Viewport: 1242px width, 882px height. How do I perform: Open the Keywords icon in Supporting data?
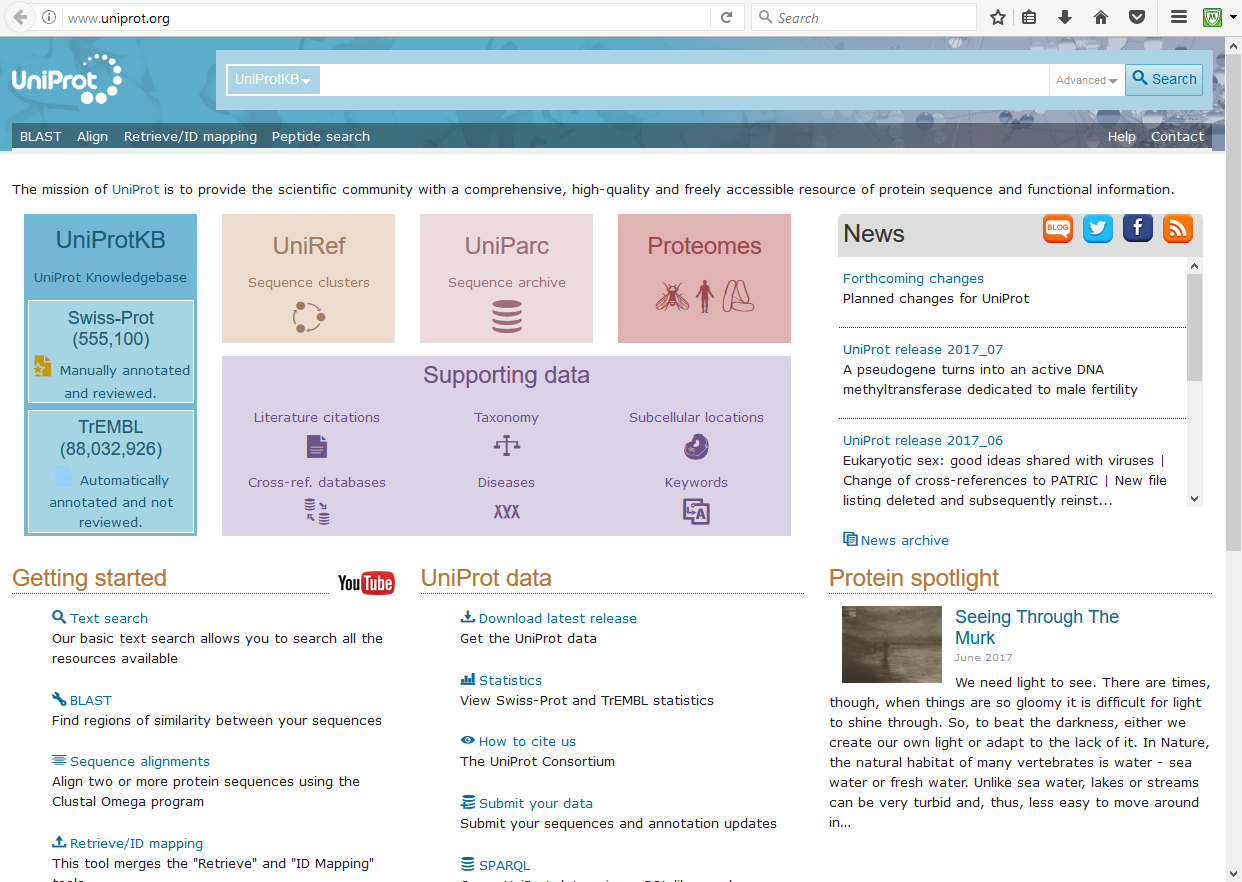696,511
